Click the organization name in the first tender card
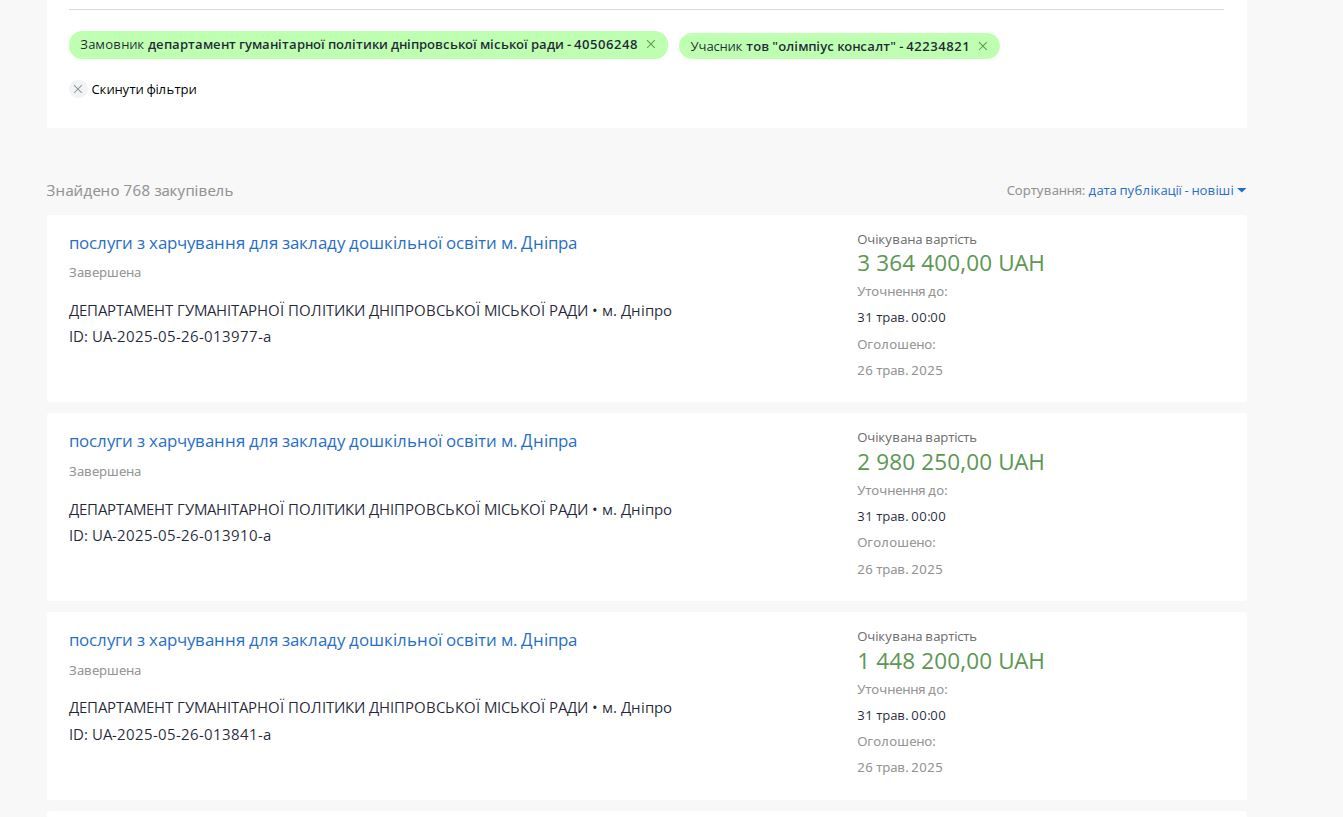The width and height of the screenshot is (1343, 817). tap(329, 311)
